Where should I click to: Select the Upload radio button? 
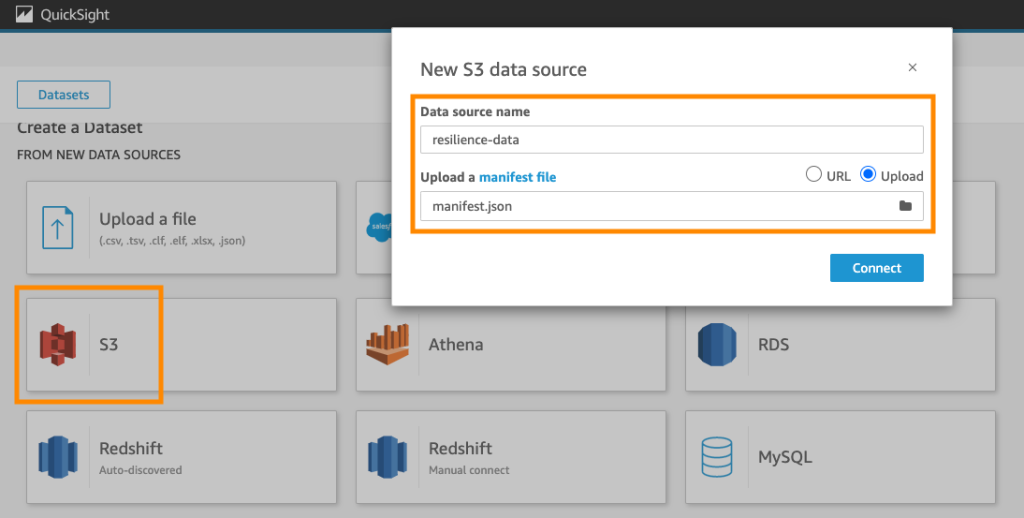tap(867, 174)
